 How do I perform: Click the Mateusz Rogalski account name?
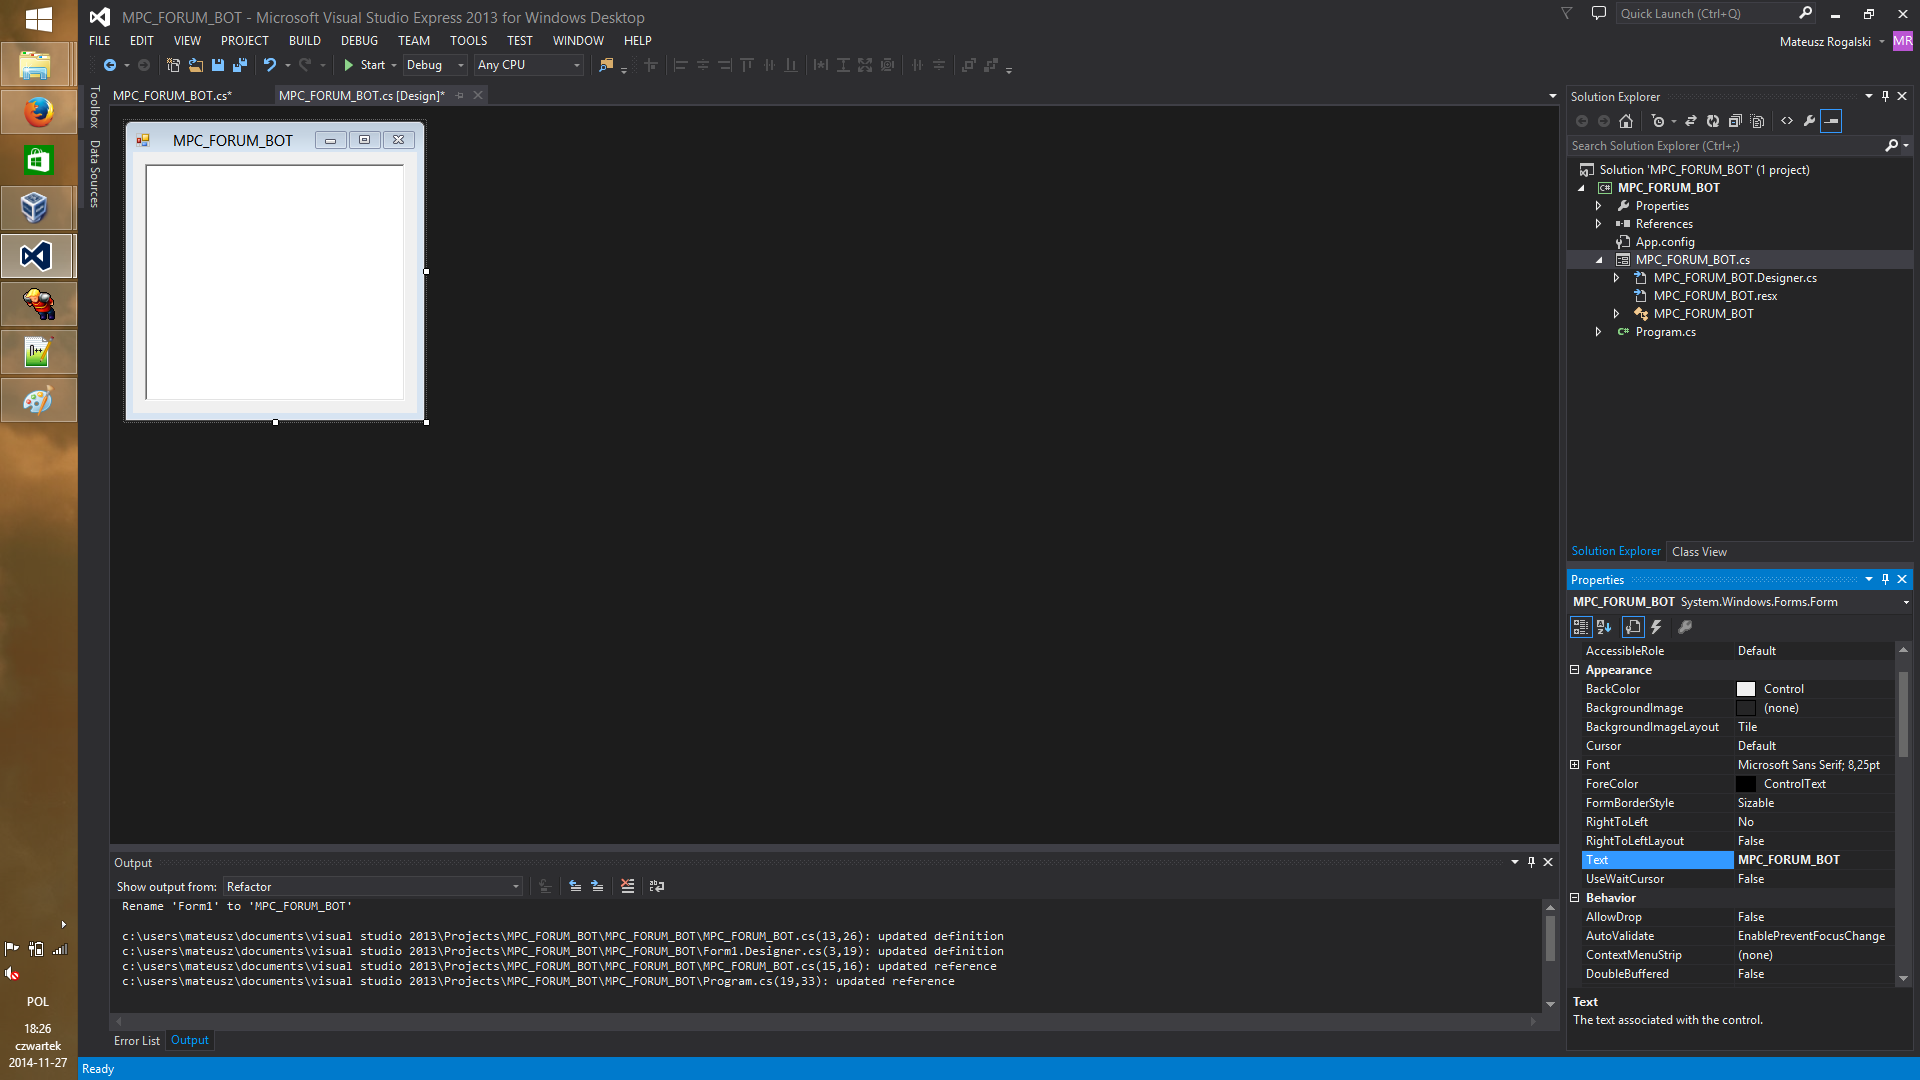pyautogui.click(x=1825, y=42)
